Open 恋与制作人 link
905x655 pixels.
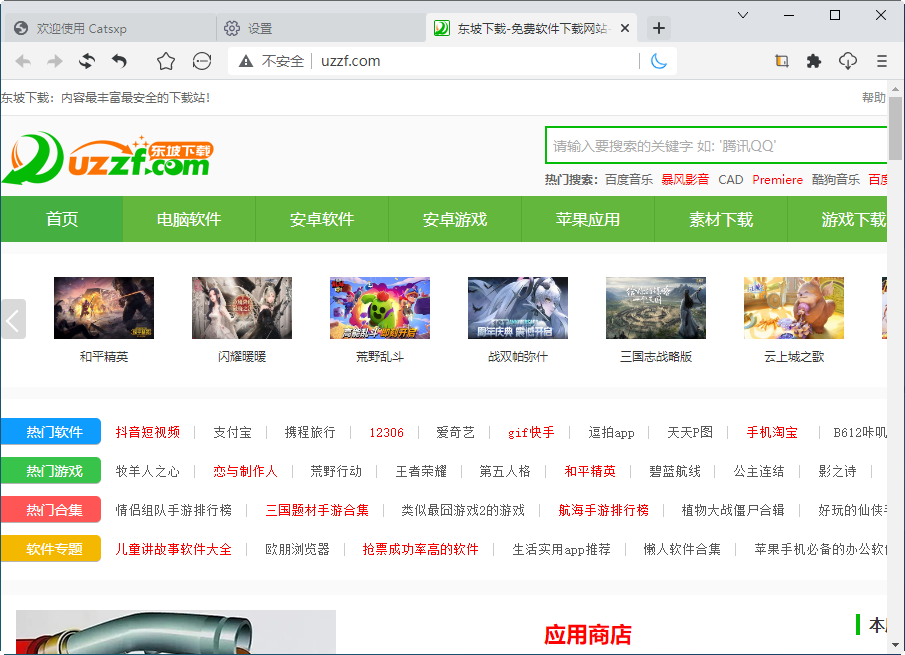coord(245,471)
